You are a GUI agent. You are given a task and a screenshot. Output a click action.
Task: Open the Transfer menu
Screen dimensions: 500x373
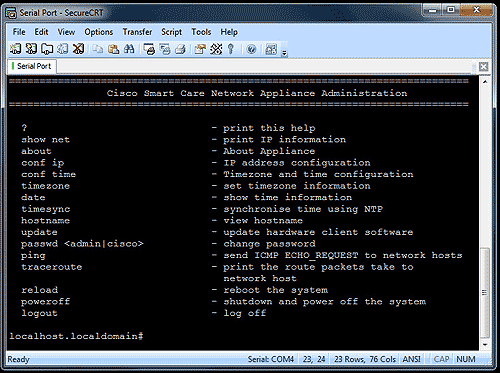(137, 32)
